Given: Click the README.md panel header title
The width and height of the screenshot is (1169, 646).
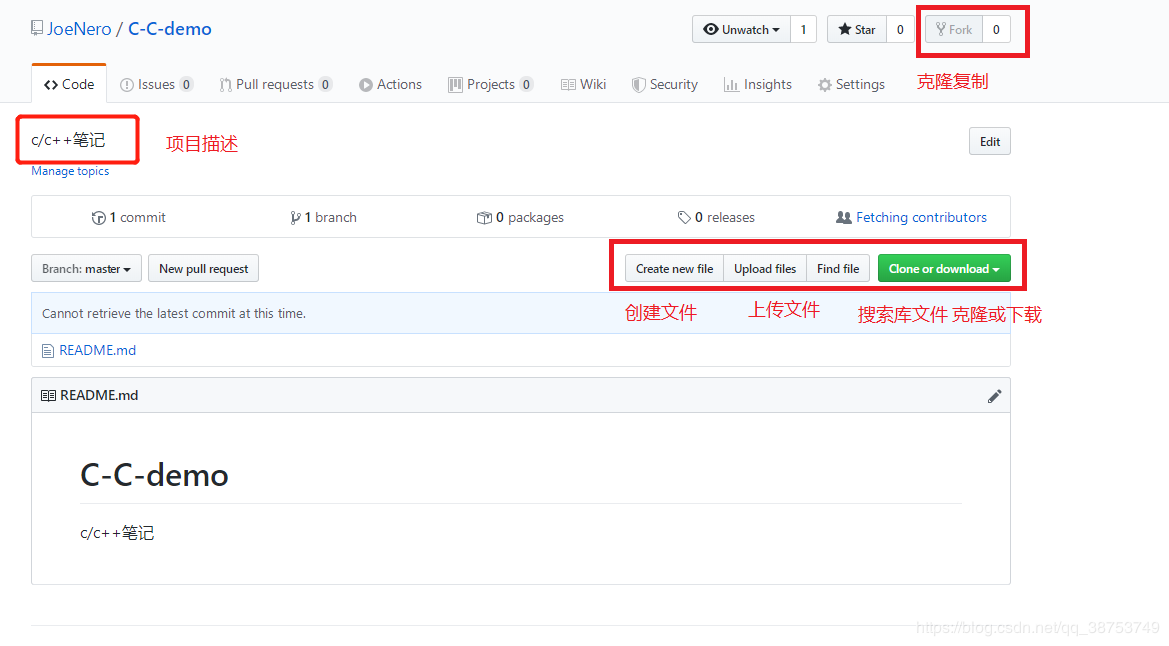Looking at the screenshot, I should point(99,395).
